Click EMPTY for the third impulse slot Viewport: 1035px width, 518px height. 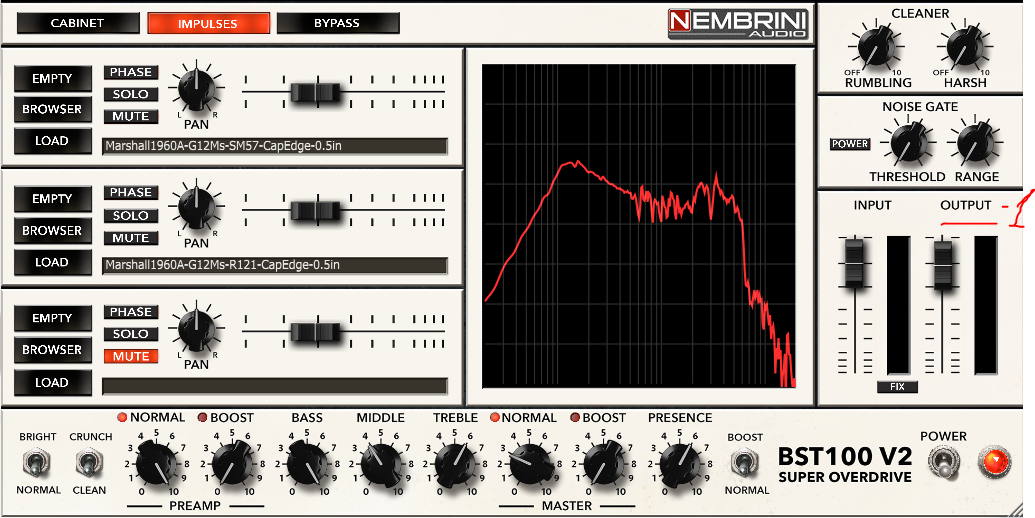(x=53, y=318)
